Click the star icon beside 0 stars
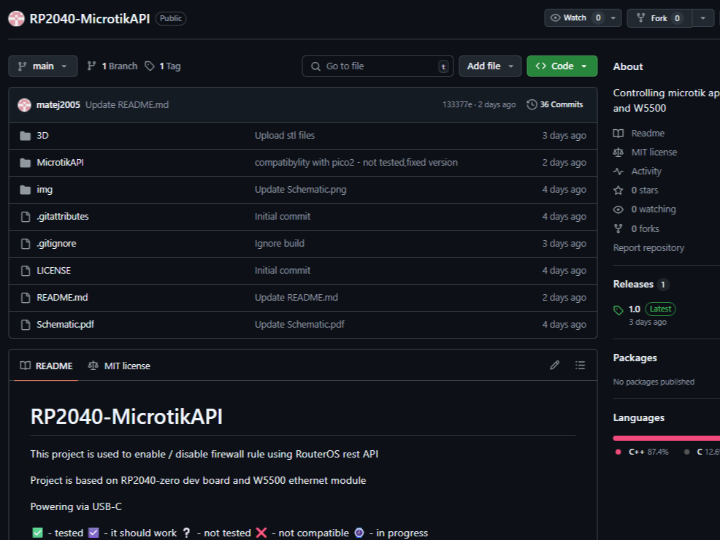This screenshot has width=720, height=540. (x=619, y=190)
